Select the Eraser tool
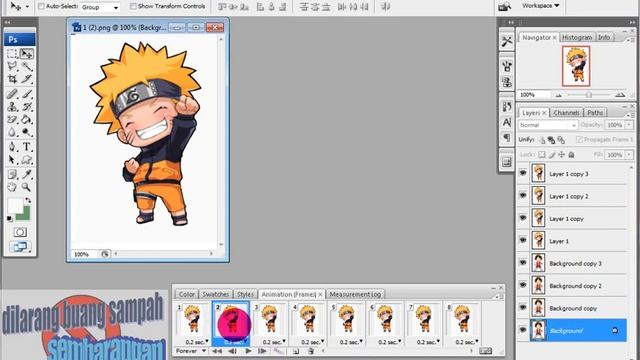Viewport: 640px width, 360px height. coord(12,120)
